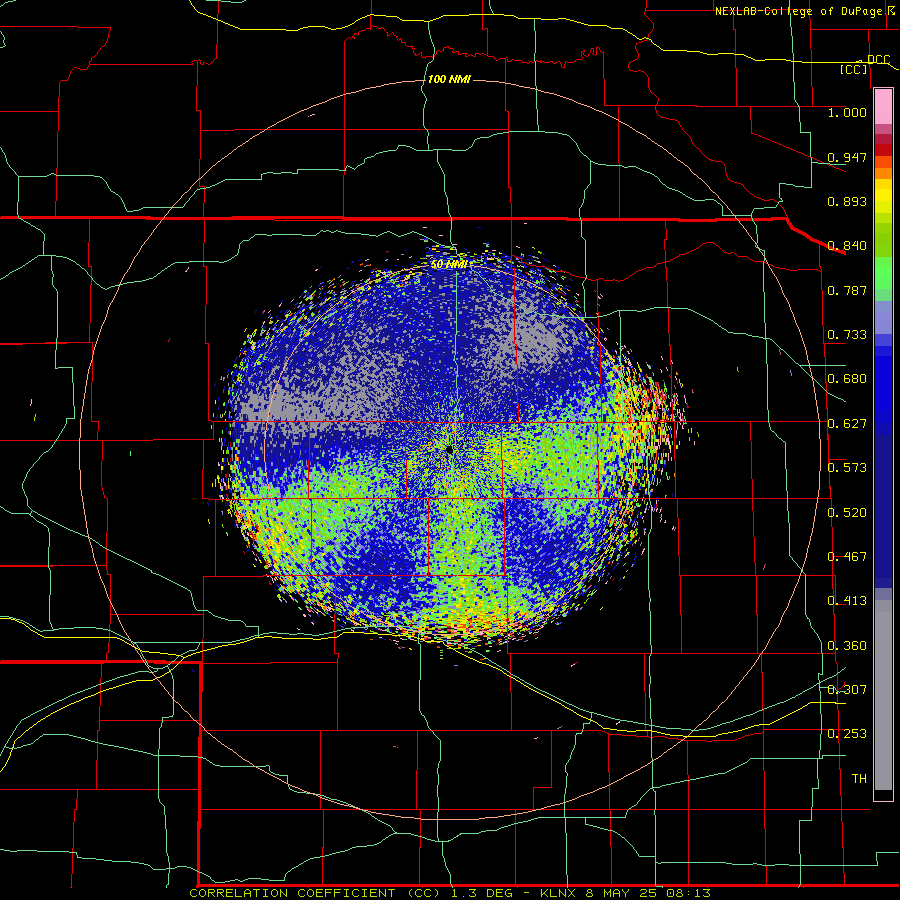Viewport: 900px width, 900px height.
Task: Click the DCC label above the color scale
Action: 878,60
